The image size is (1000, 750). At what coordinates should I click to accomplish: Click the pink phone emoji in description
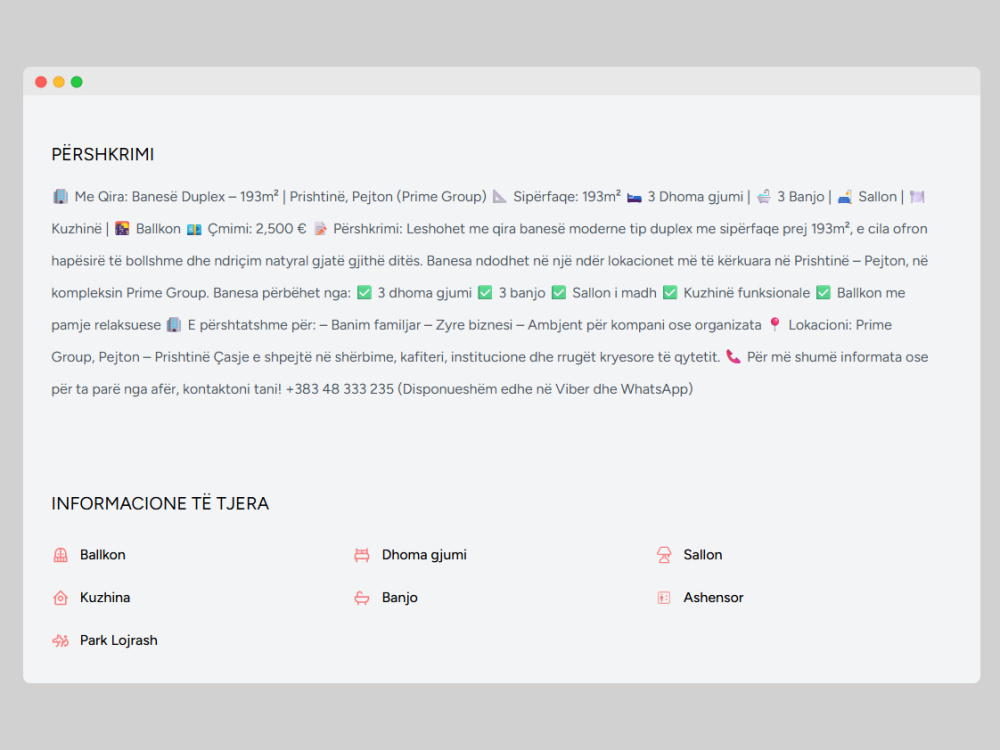733,357
